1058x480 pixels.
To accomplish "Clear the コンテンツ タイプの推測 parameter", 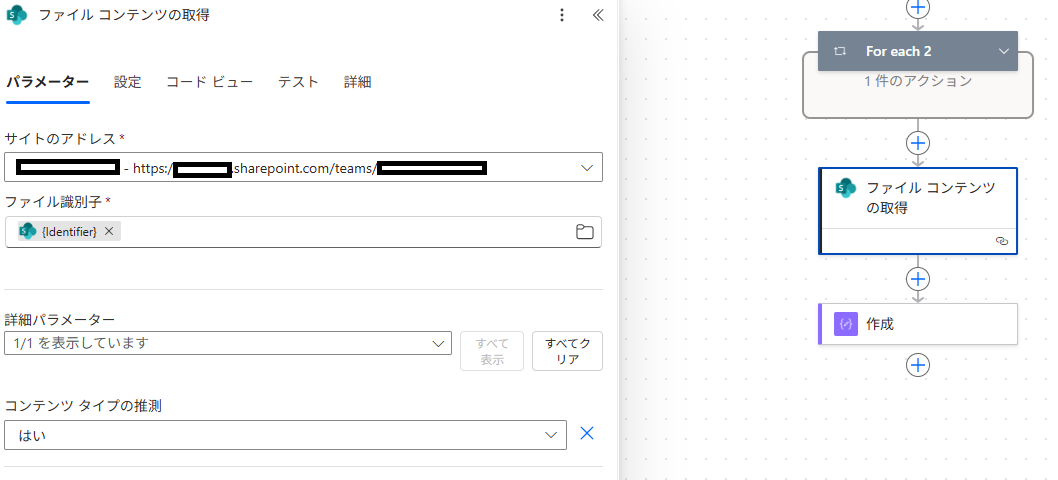I will pos(587,433).
